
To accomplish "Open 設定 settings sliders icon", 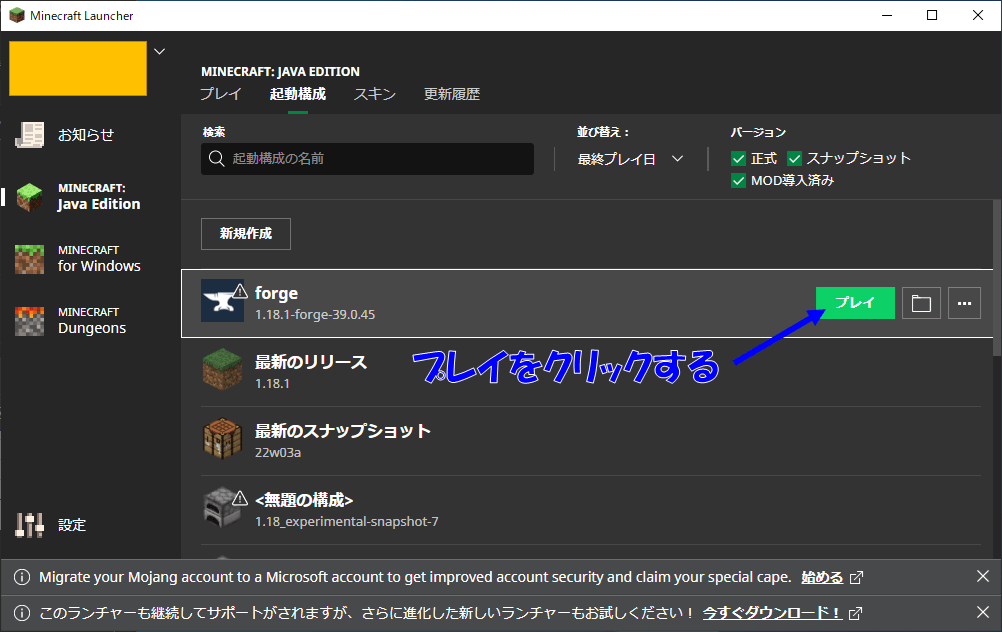I will [29, 525].
